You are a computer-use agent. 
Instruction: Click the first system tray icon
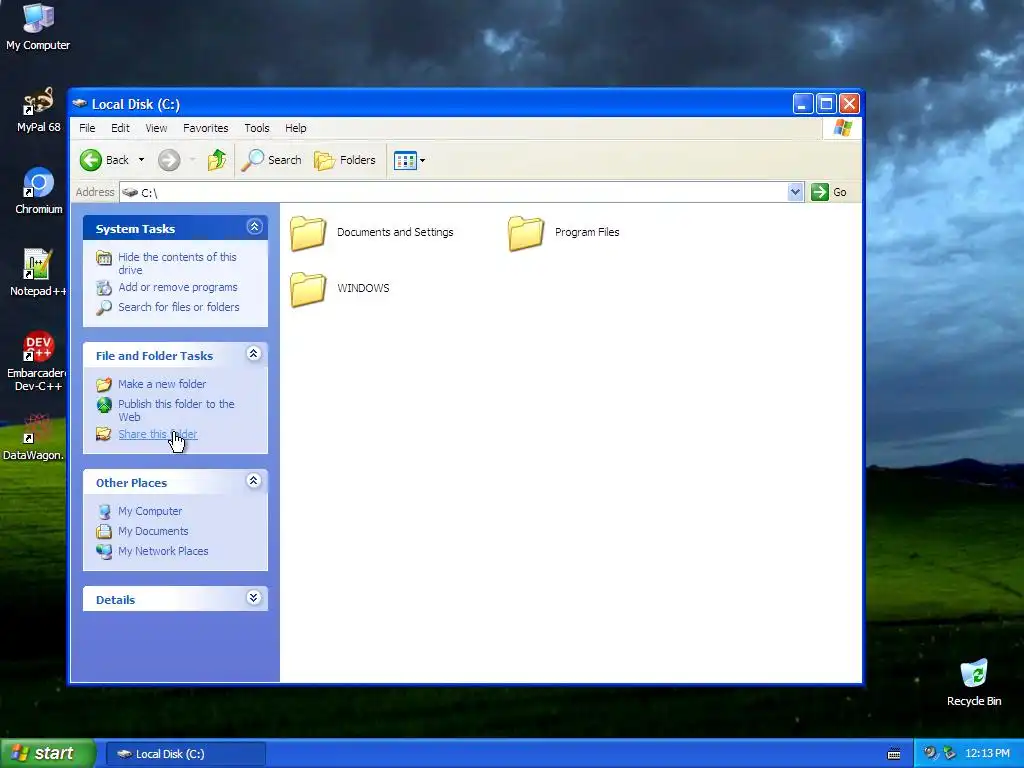click(930, 753)
